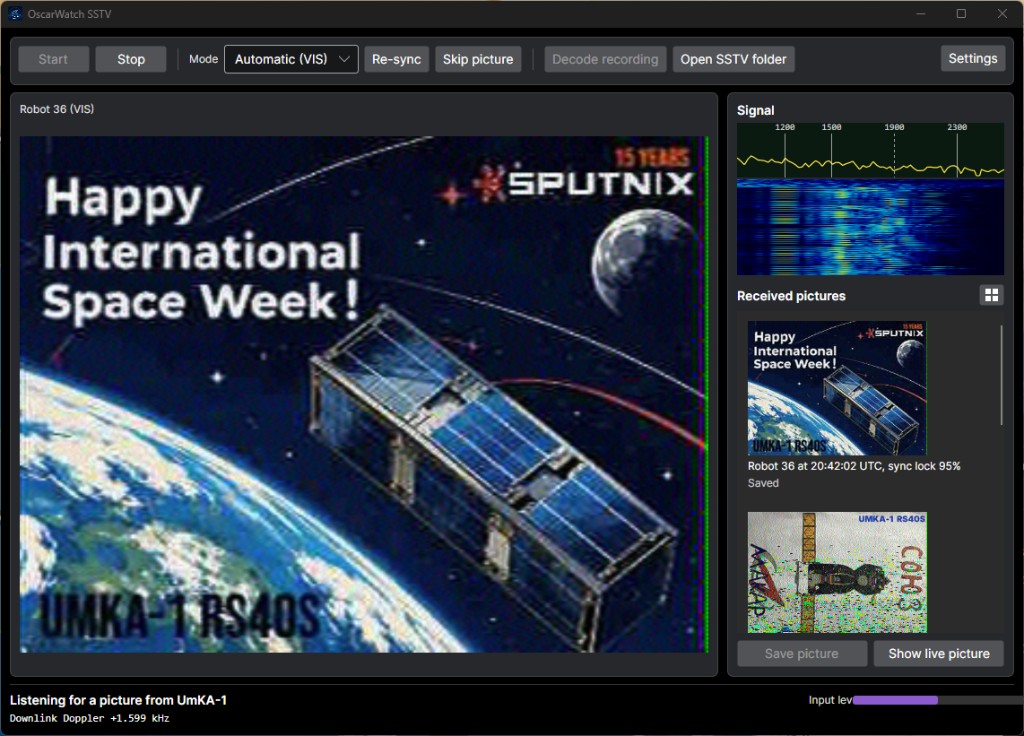Click the Re-sync button

396,59
